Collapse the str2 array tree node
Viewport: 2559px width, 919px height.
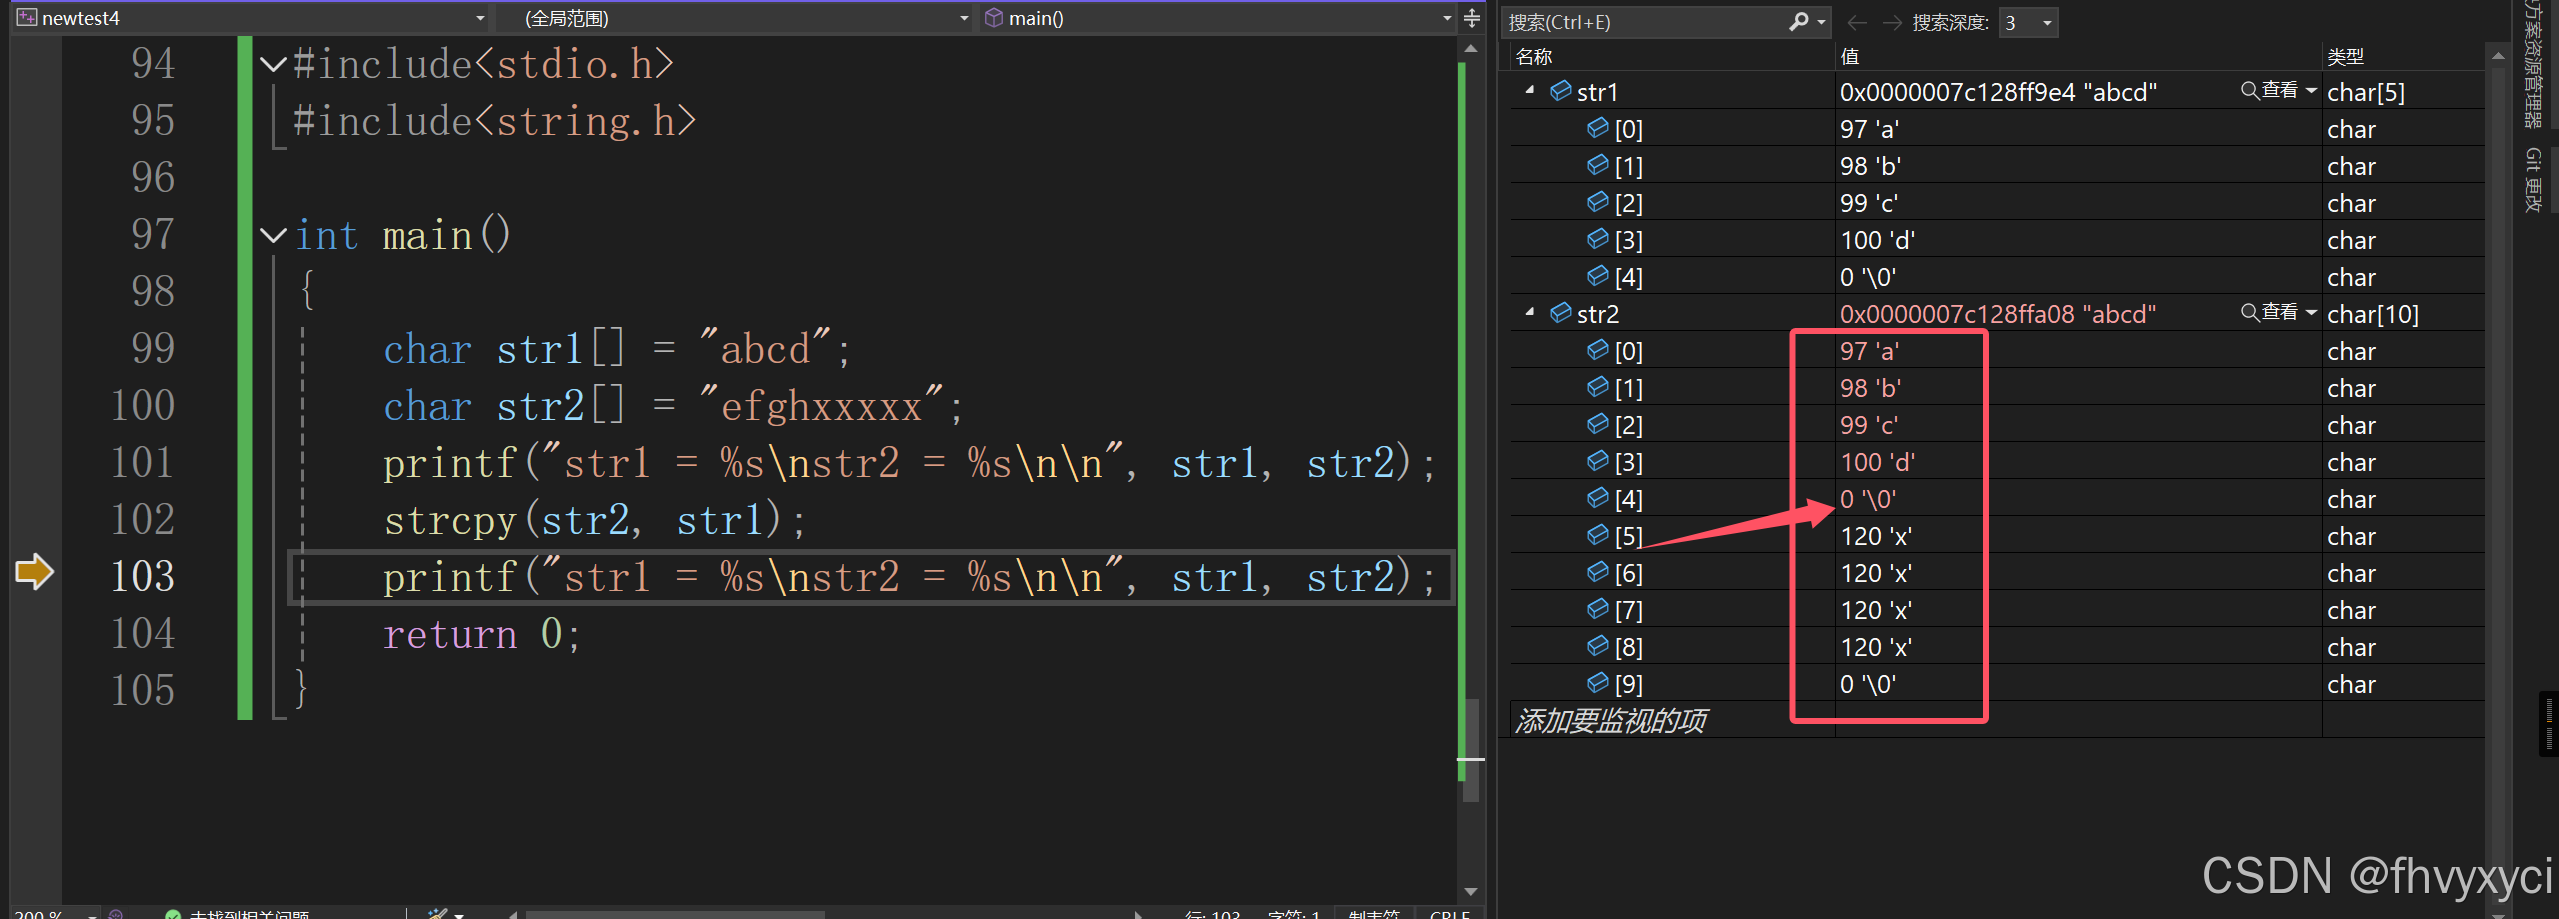click(1530, 313)
